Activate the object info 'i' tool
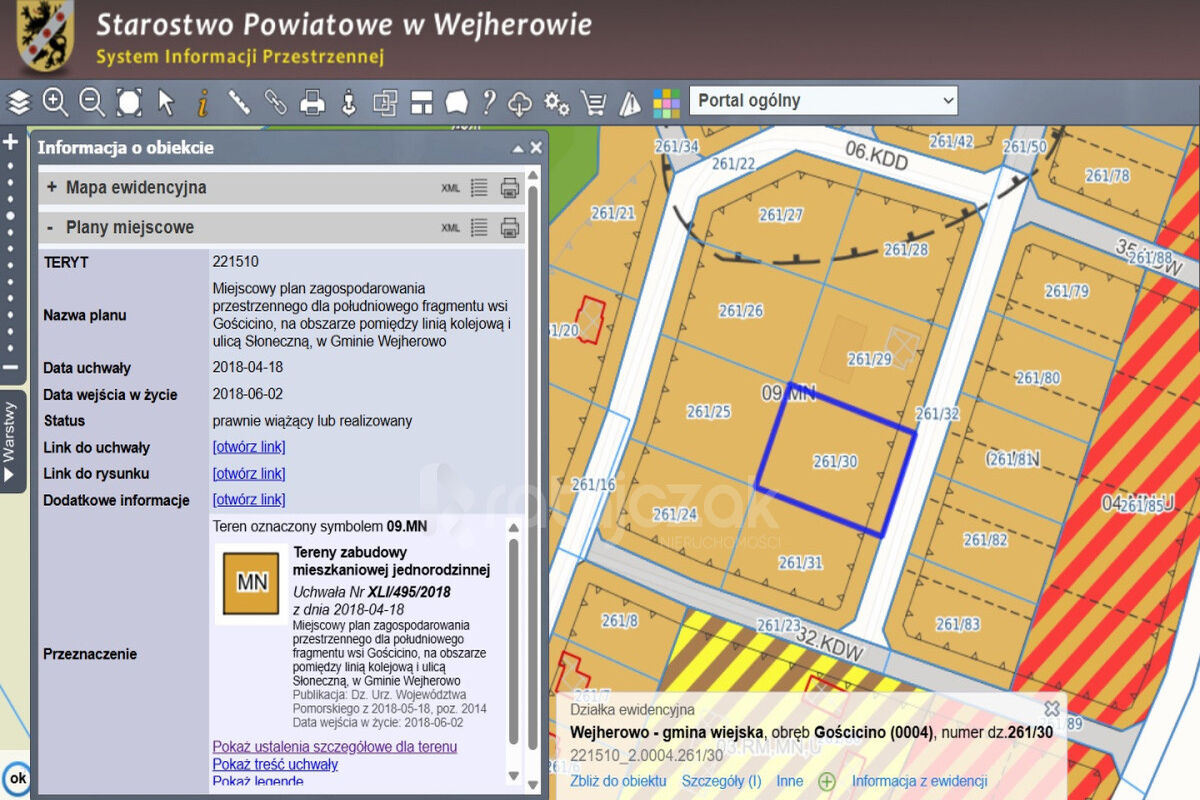The height and width of the screenshot is (800, 1200). pos(202,102)
